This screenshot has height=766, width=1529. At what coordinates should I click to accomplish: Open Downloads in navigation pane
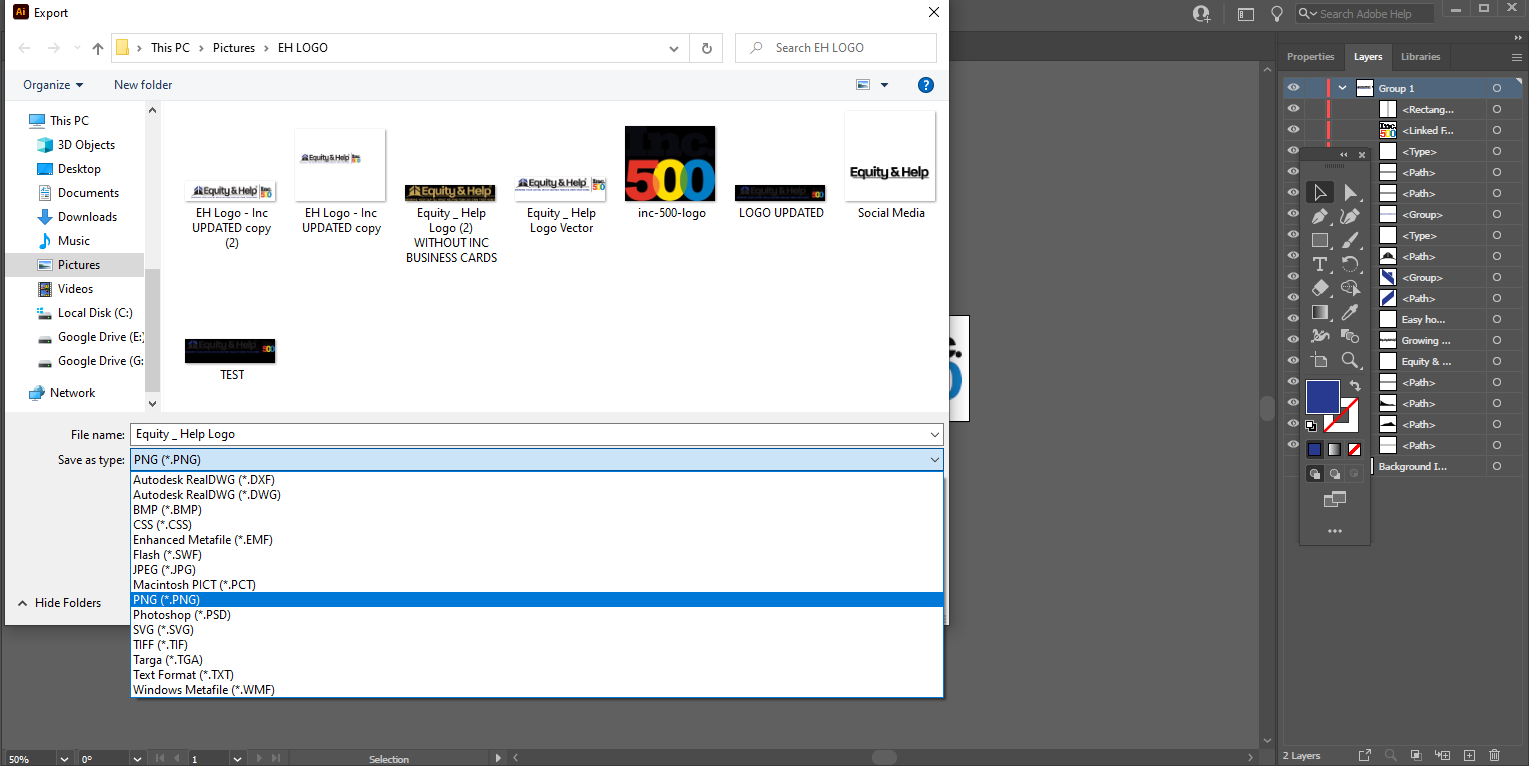[x=87, y=217]
